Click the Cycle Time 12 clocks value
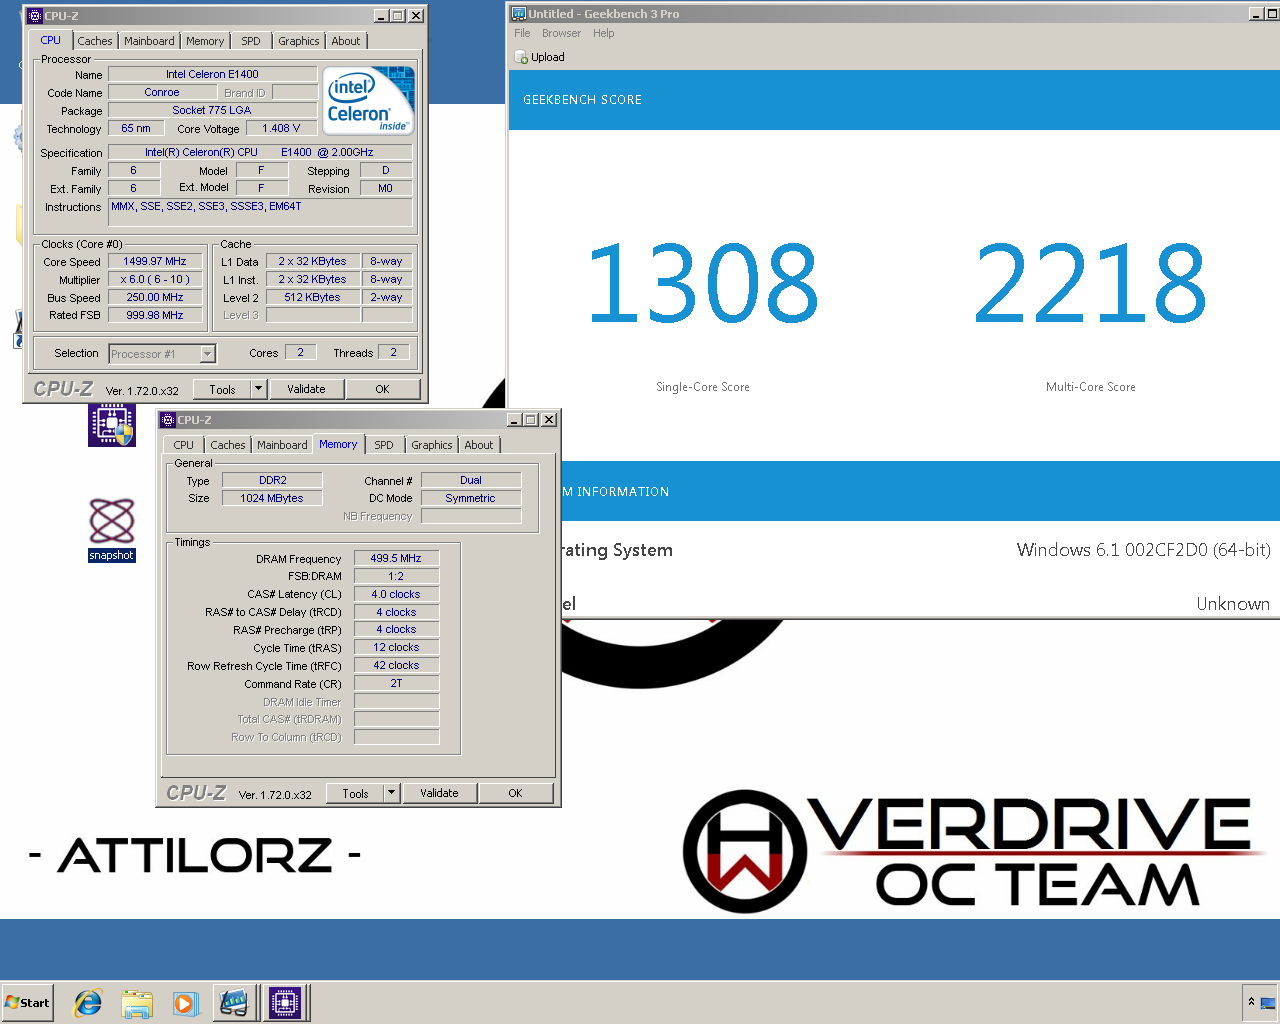 (x=396, y=648)
